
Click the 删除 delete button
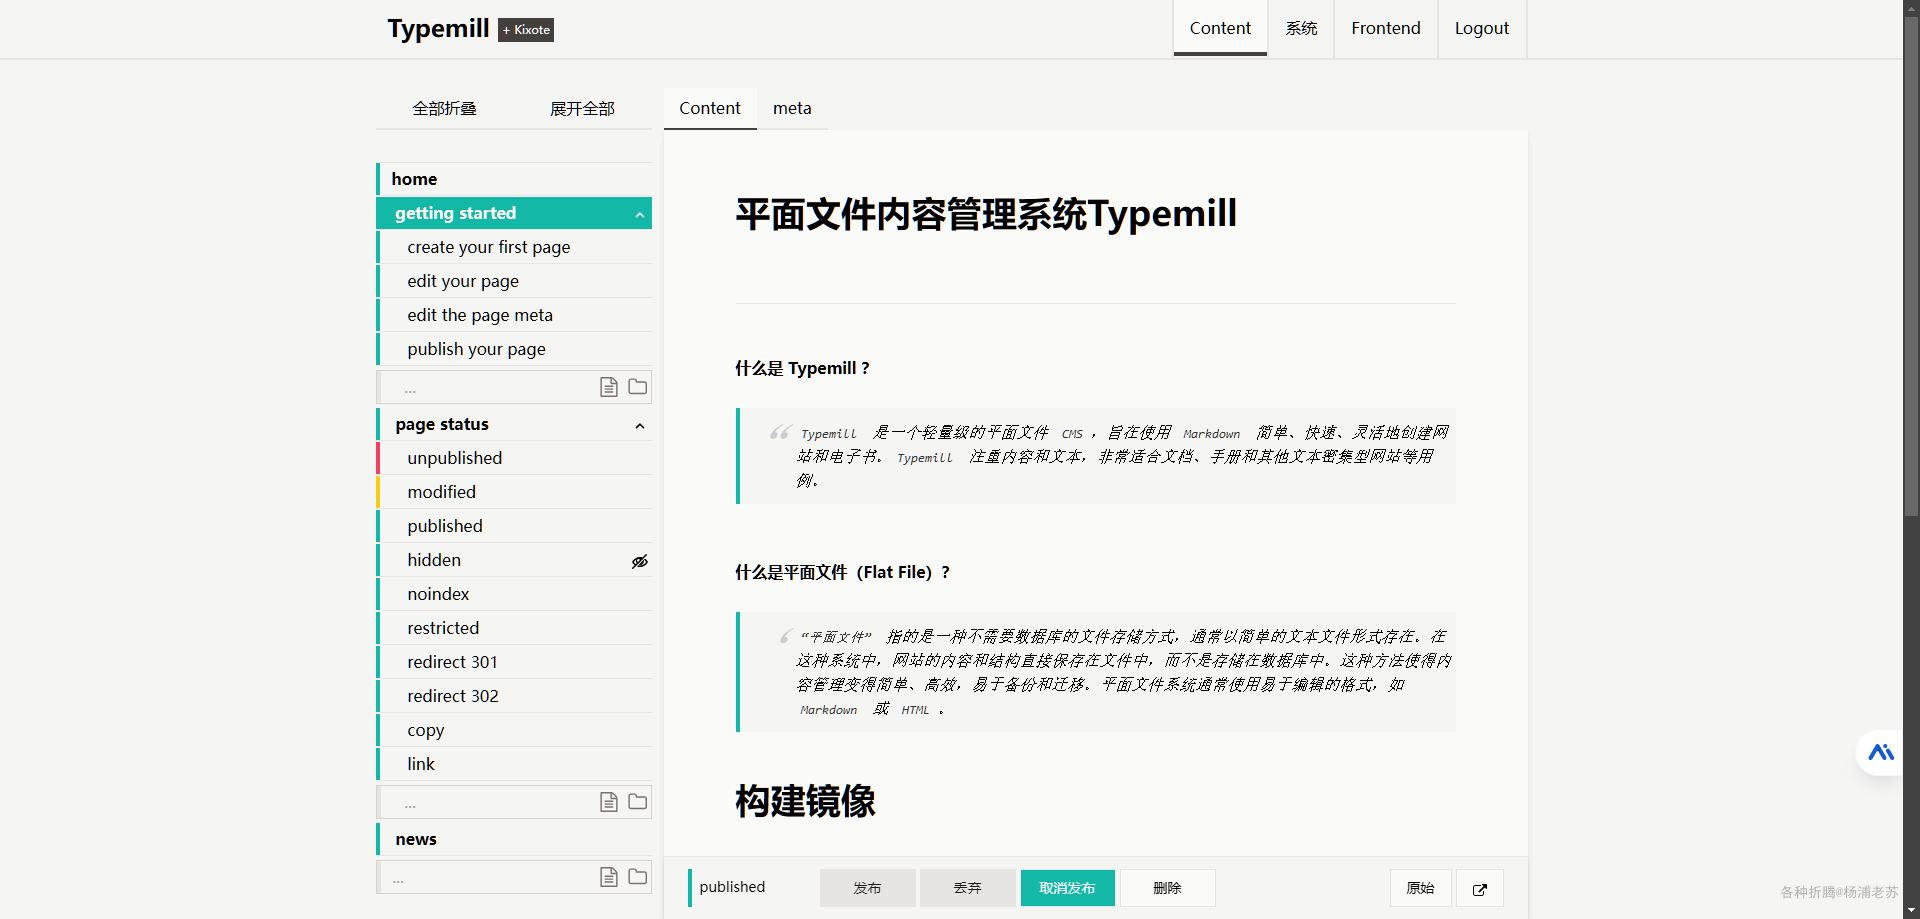[1168, 888]
